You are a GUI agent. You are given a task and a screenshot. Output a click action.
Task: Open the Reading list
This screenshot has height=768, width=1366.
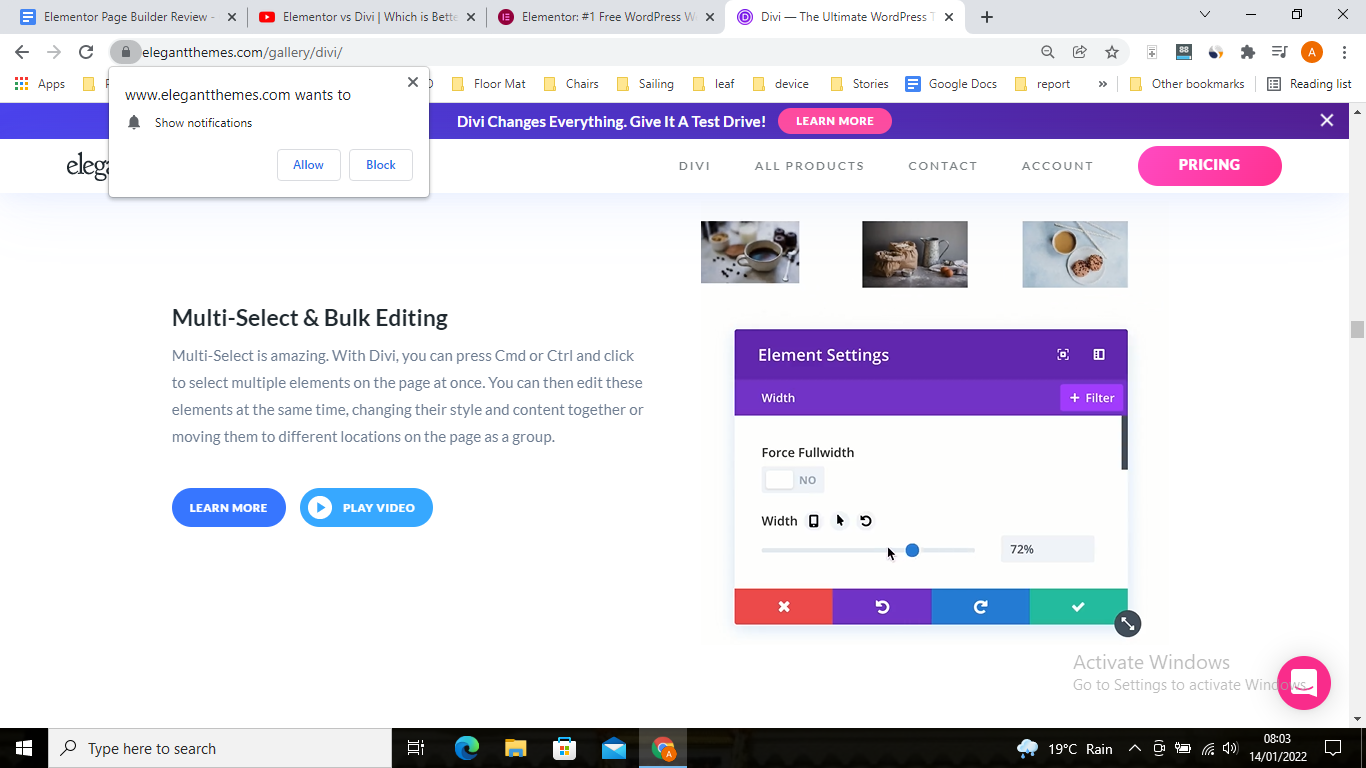[1309, 84]
